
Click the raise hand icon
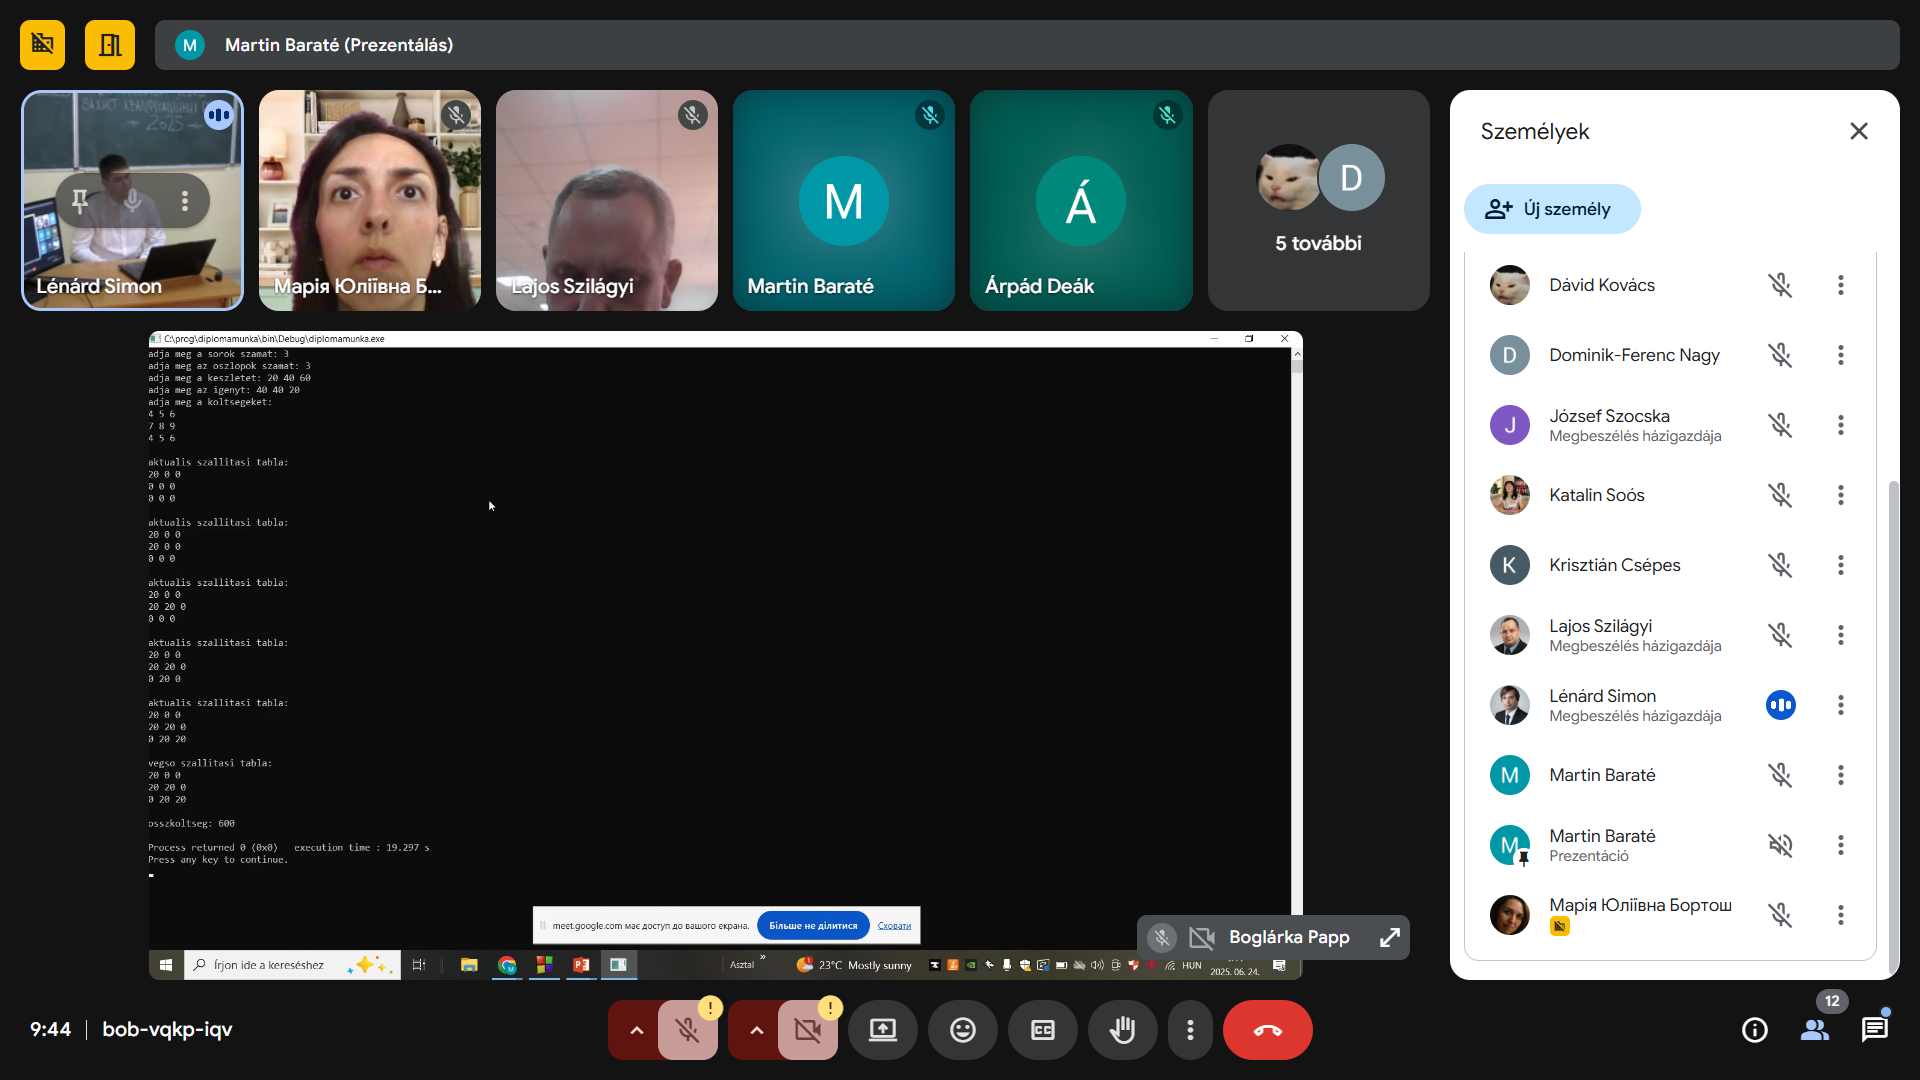coord(1122,1030)
